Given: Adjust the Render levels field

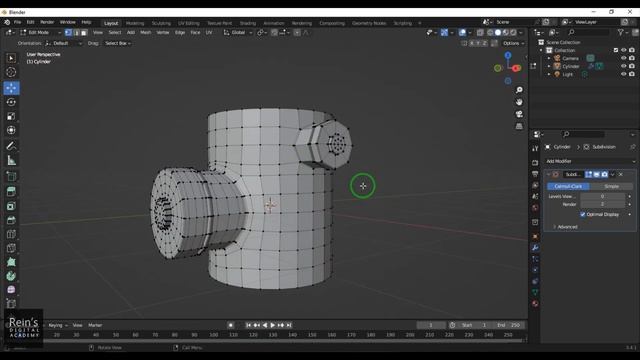Looking at the screenshot, I should pos(602,204).
